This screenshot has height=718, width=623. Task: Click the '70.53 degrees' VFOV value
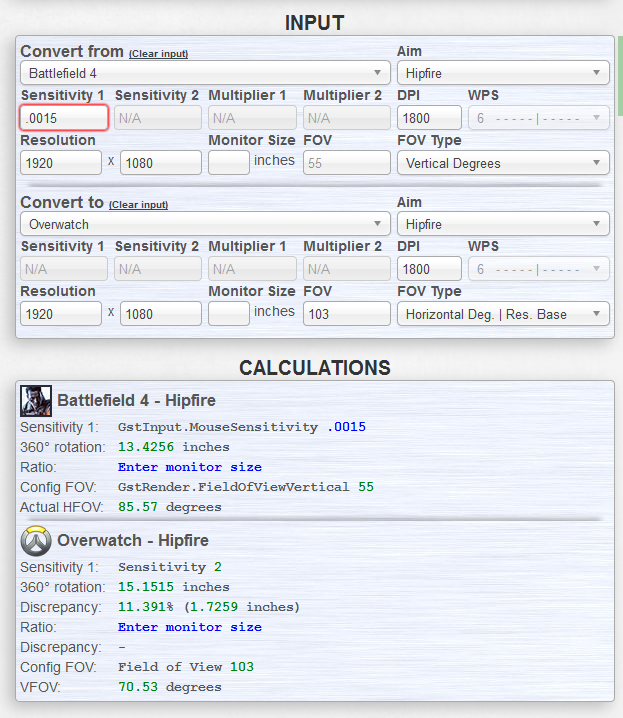[170, 687]
